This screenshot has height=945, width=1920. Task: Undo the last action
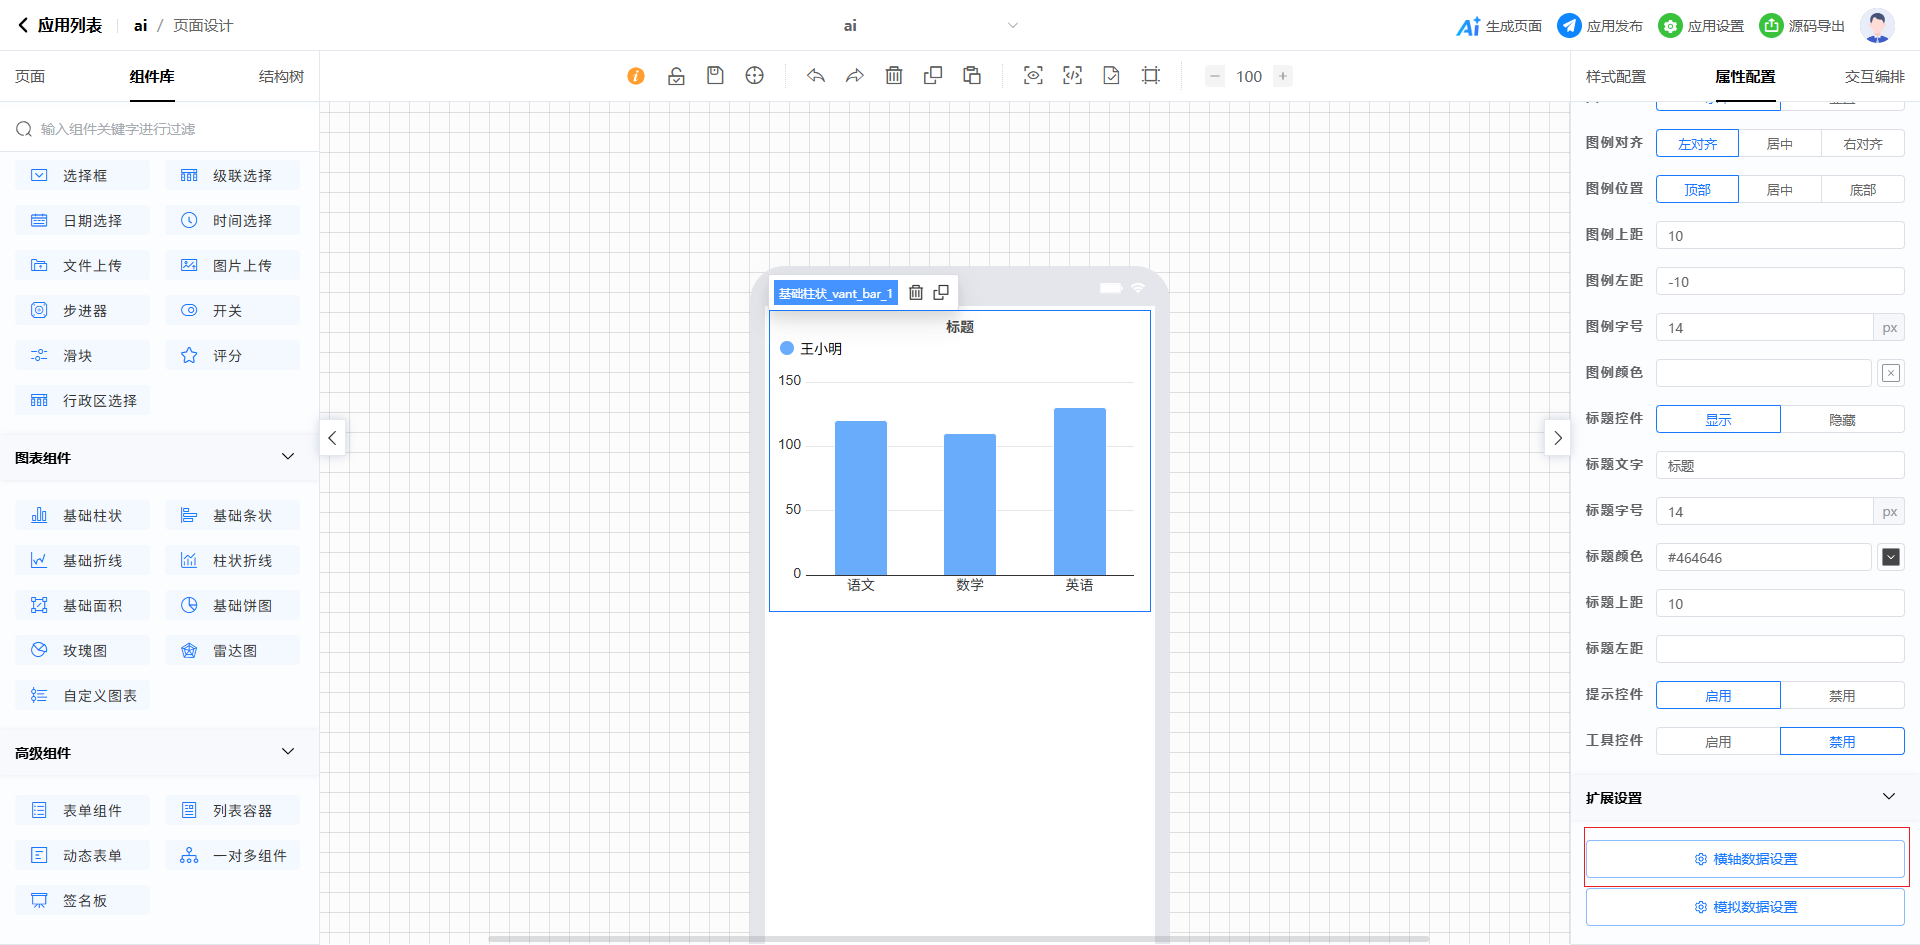[816, 76]
